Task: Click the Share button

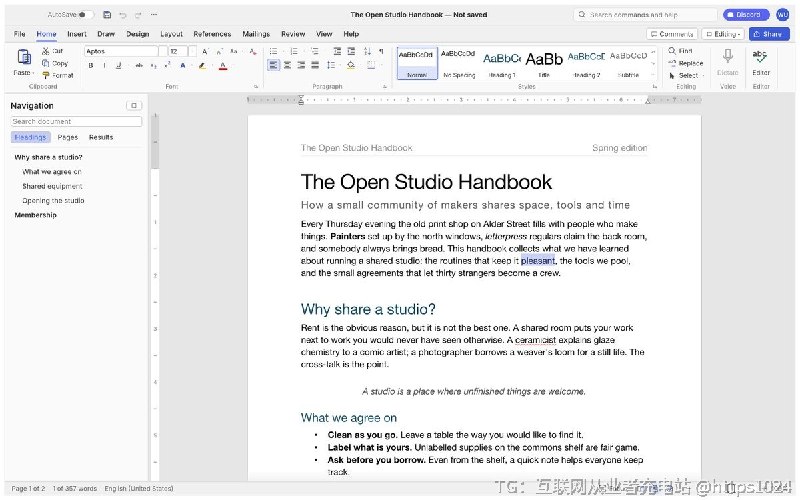Action: [769, 34]
